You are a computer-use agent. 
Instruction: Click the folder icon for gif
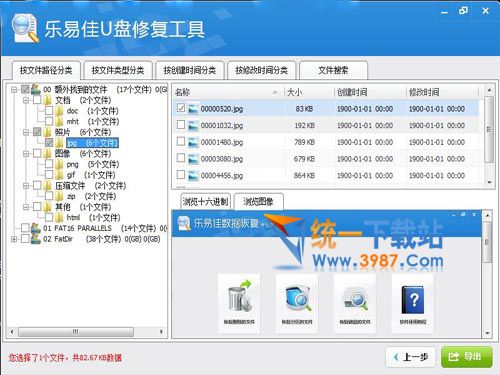click(59, 175)
